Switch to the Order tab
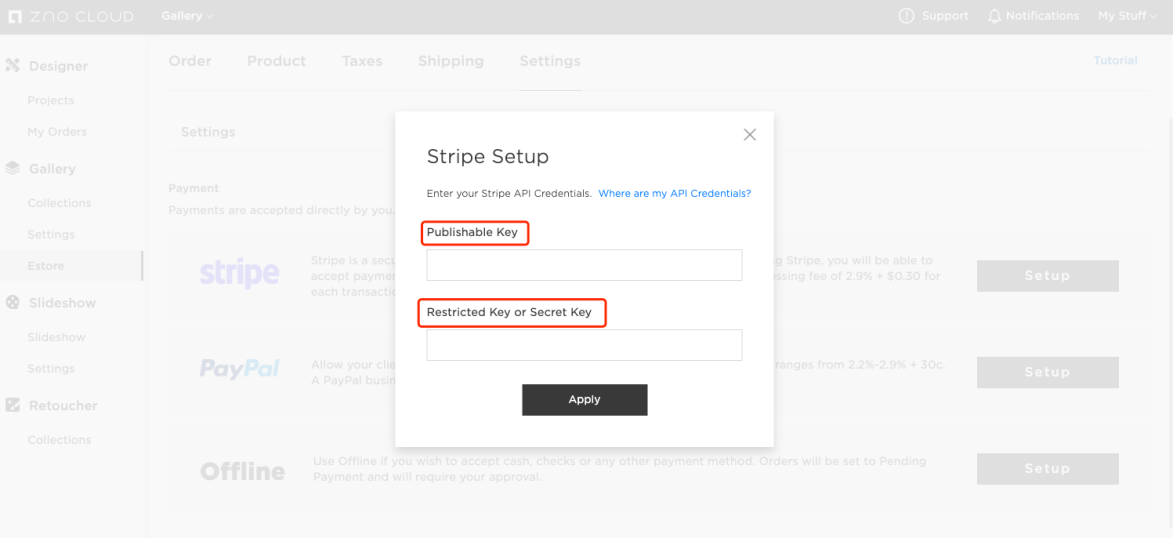Screen dimensions: 1173x538 point(190,61)
